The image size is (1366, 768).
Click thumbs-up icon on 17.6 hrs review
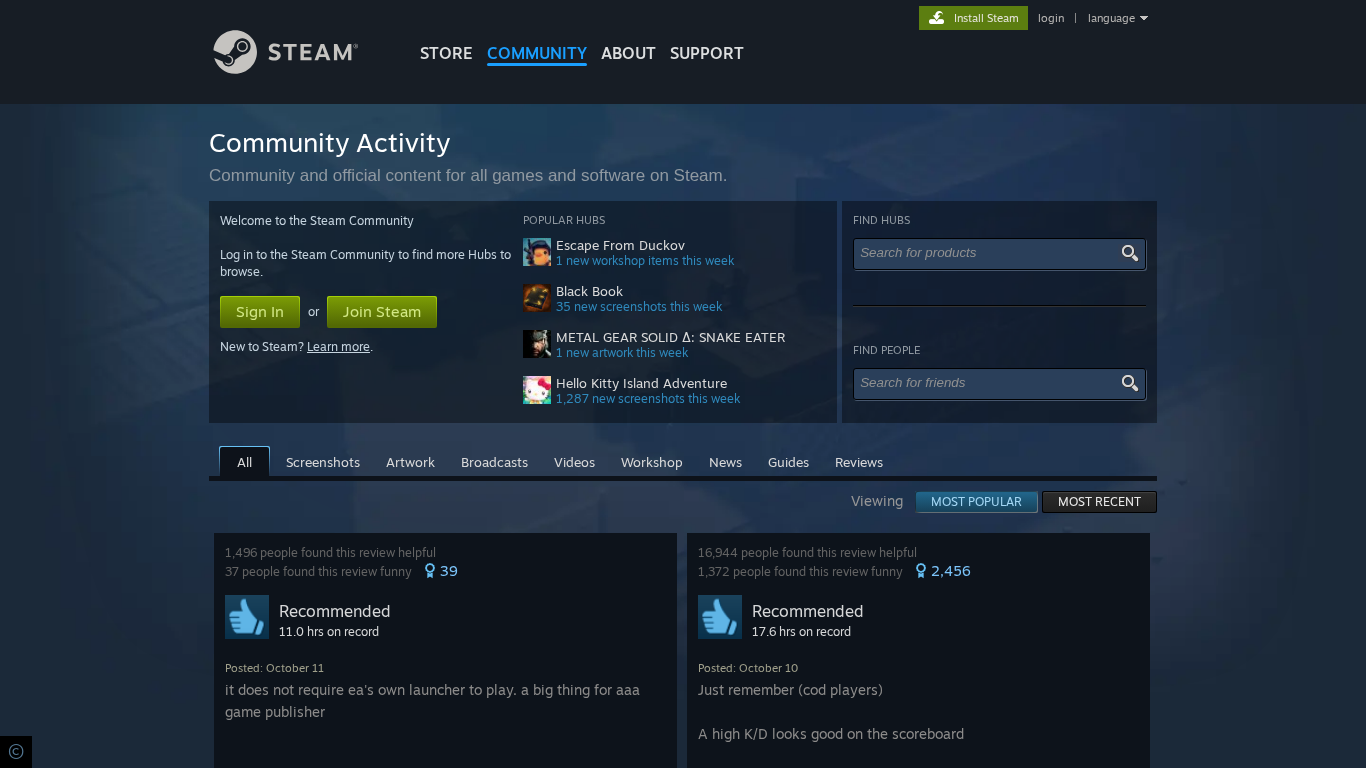click(x=720, y=617)
